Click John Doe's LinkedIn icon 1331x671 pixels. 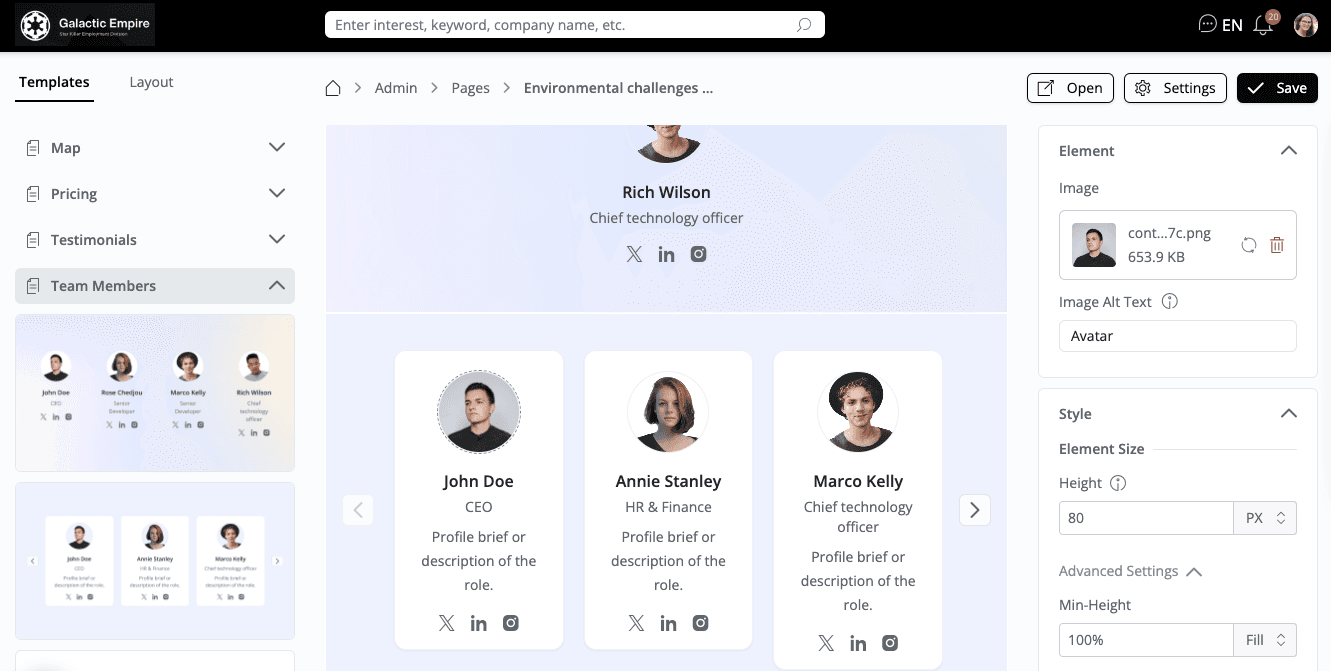pyautogui.click(x=479, y=623)
